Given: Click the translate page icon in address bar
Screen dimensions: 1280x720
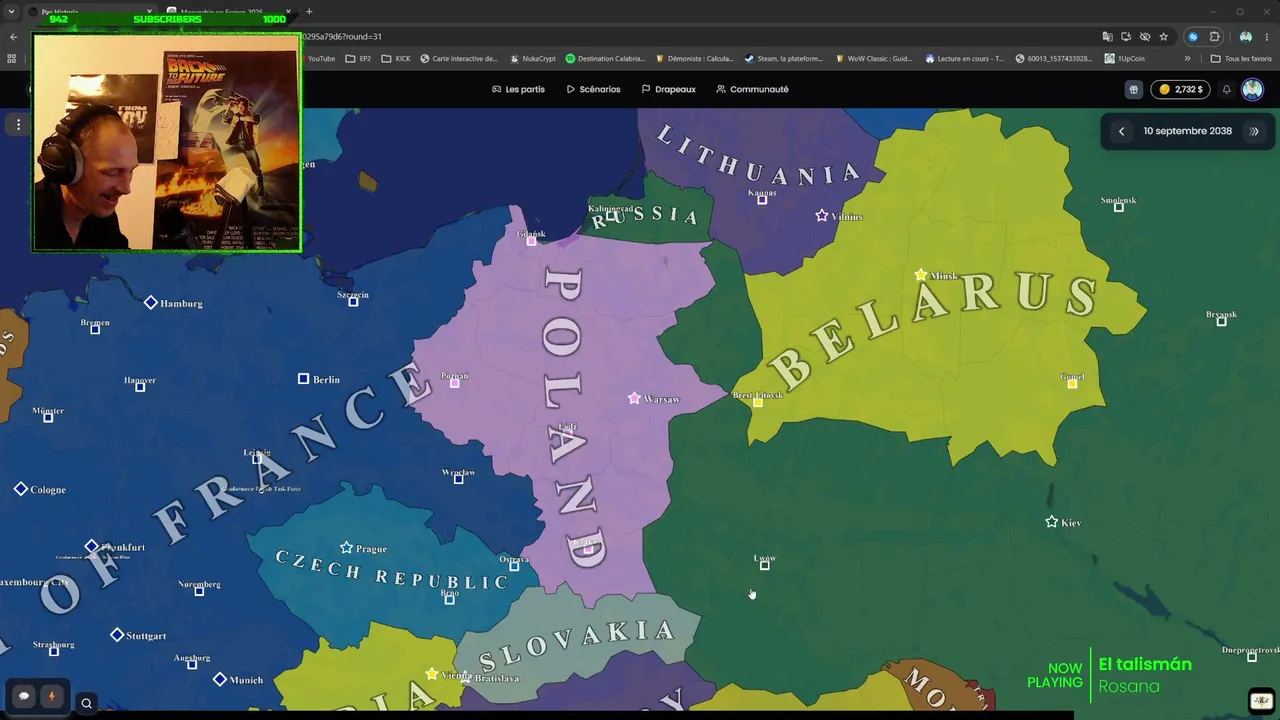Looking at the screenshot, I should click(1107, 37).
